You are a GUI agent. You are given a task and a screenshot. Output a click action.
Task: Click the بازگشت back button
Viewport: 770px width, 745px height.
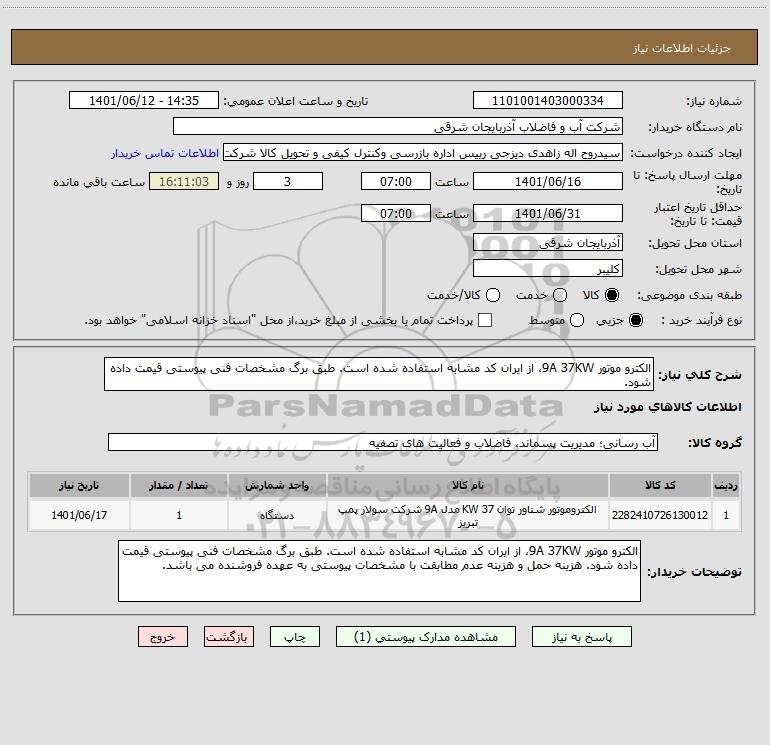click(x=229, y=637)
